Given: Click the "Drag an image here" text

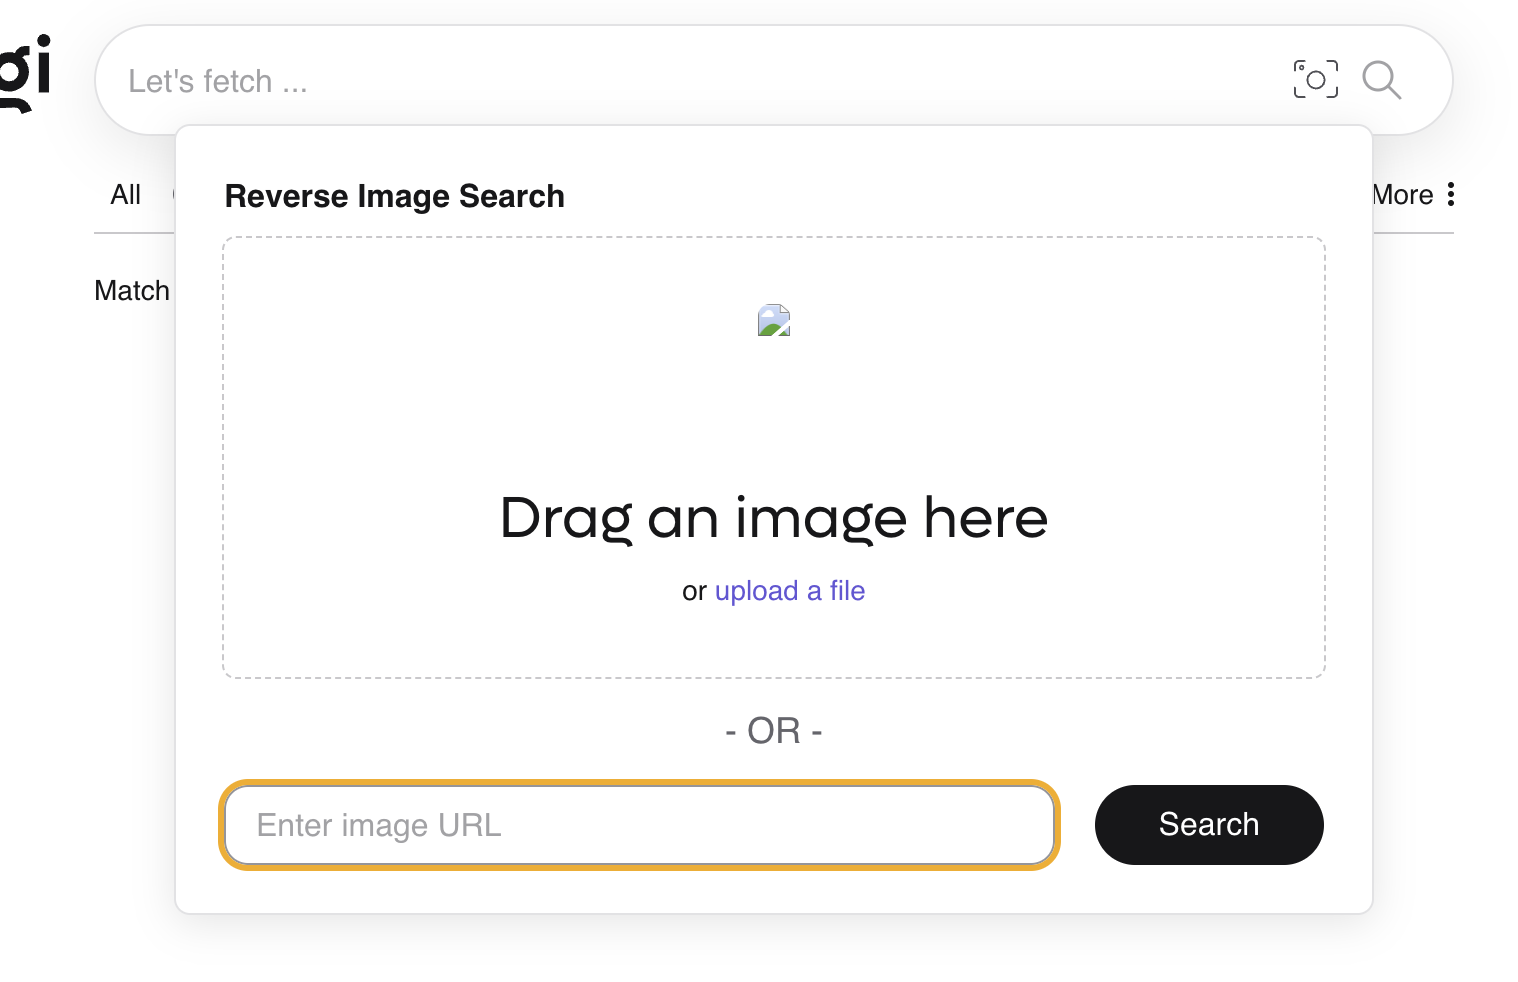Looking at the screenshot, I should [773, 518].
